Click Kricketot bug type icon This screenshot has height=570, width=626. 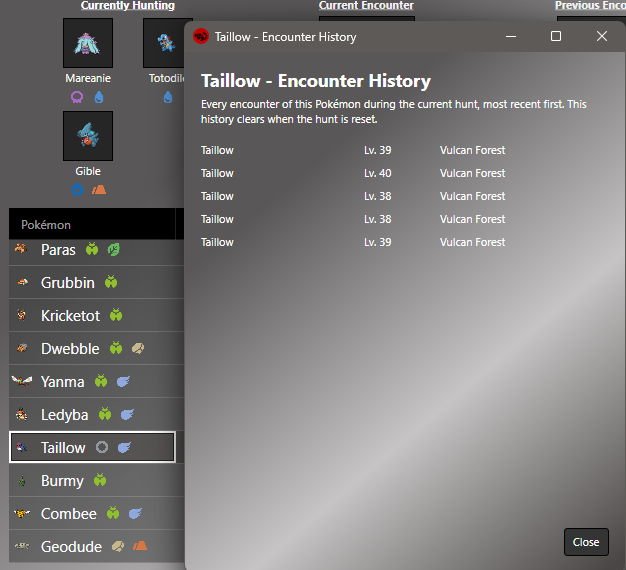tap(116, 315)
